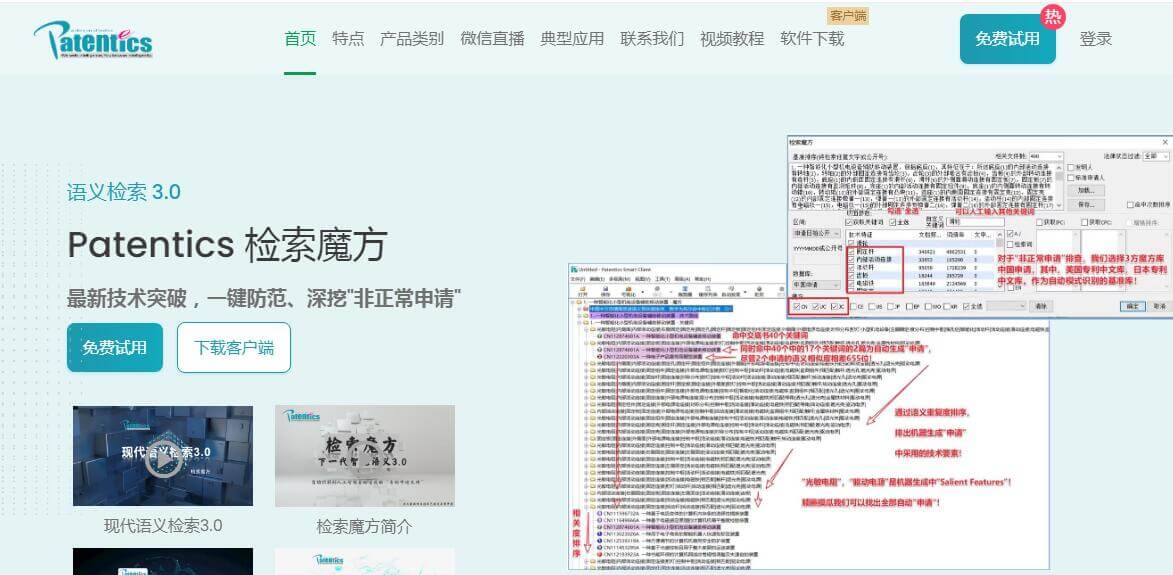Viewport: 1173px width, 575px height.
Task: Select the 软件下载 nav item
Action: point(812,39)
